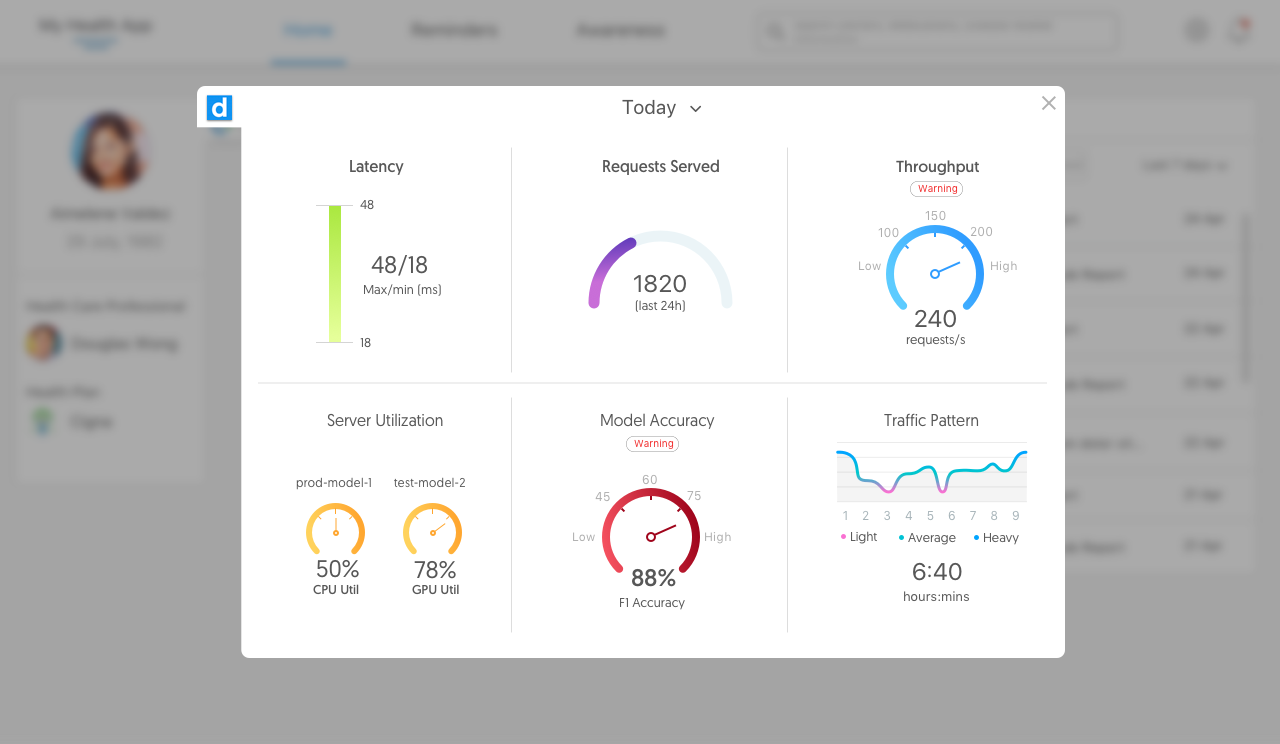Viewport: 1280px width, 744px height.
Task: Click the search magnifier icon
Action: pos(775,31)
